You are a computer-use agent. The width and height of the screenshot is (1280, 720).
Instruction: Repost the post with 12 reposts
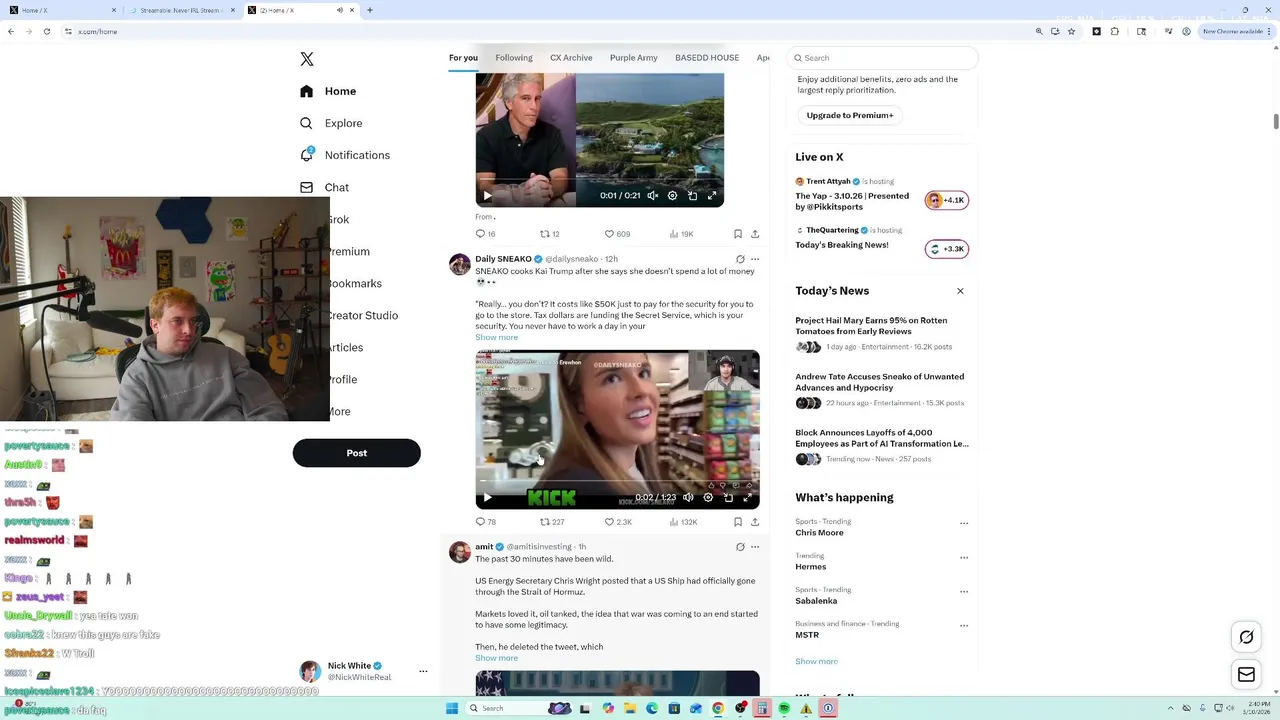[550, 234]
